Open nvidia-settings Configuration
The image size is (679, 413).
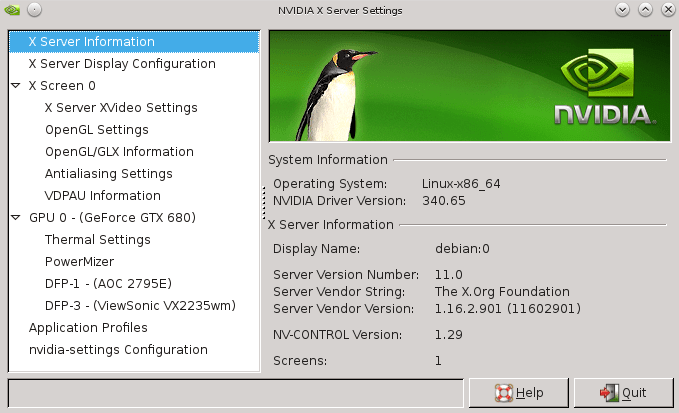click(118, 350)
